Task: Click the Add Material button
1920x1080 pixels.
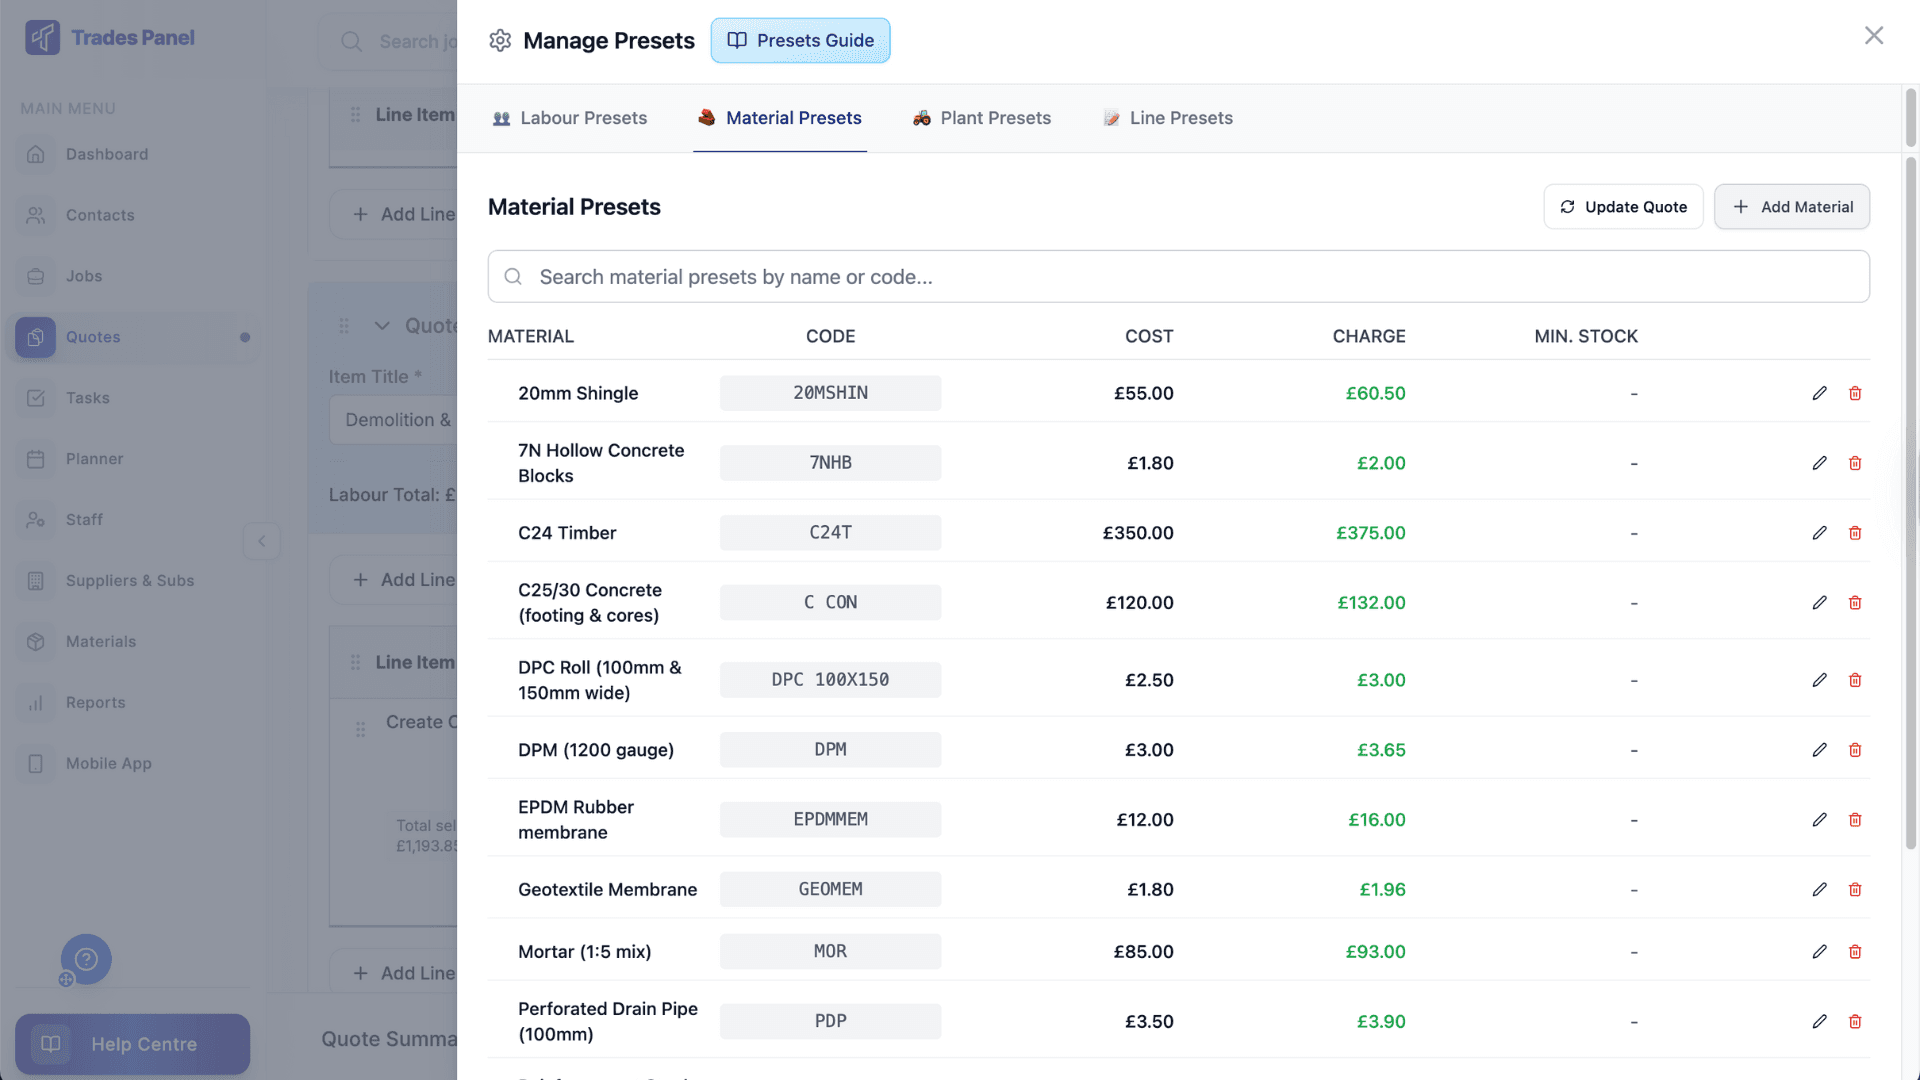Action: click(x=1791, y=206)
